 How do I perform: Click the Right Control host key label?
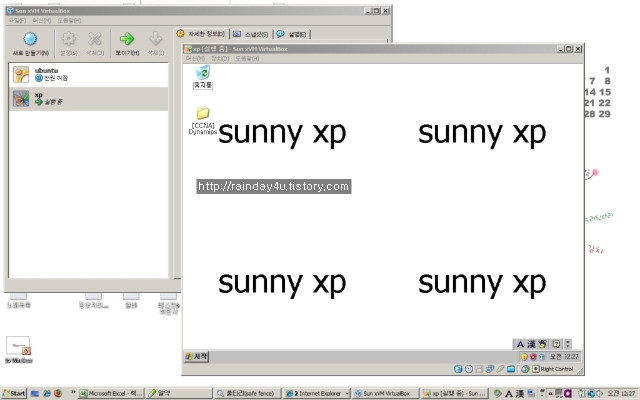click(557, 369)
